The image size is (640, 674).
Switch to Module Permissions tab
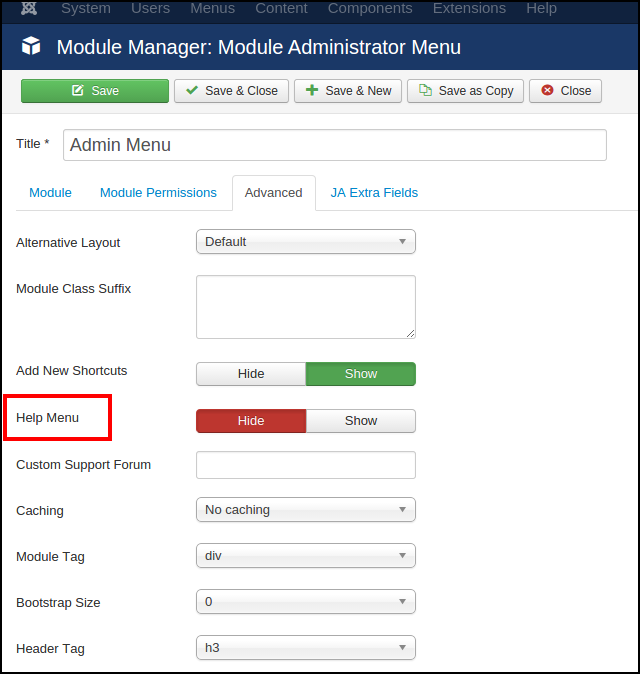coord(158,193)
